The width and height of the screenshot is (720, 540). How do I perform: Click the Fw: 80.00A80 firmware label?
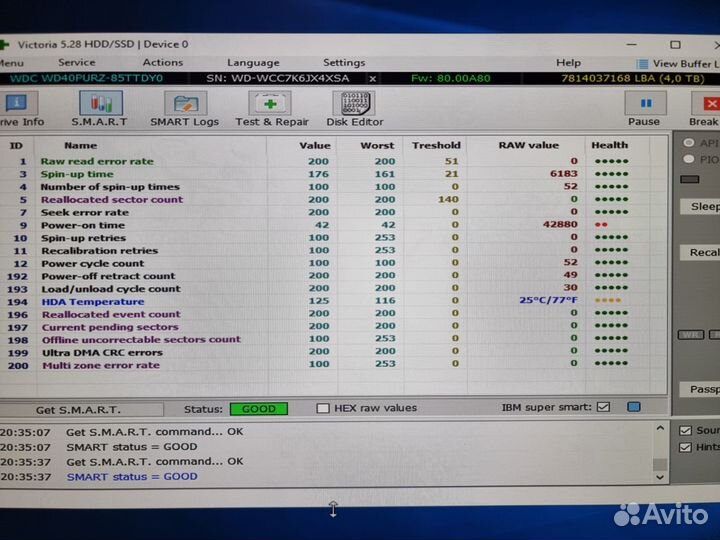point(450,79)
